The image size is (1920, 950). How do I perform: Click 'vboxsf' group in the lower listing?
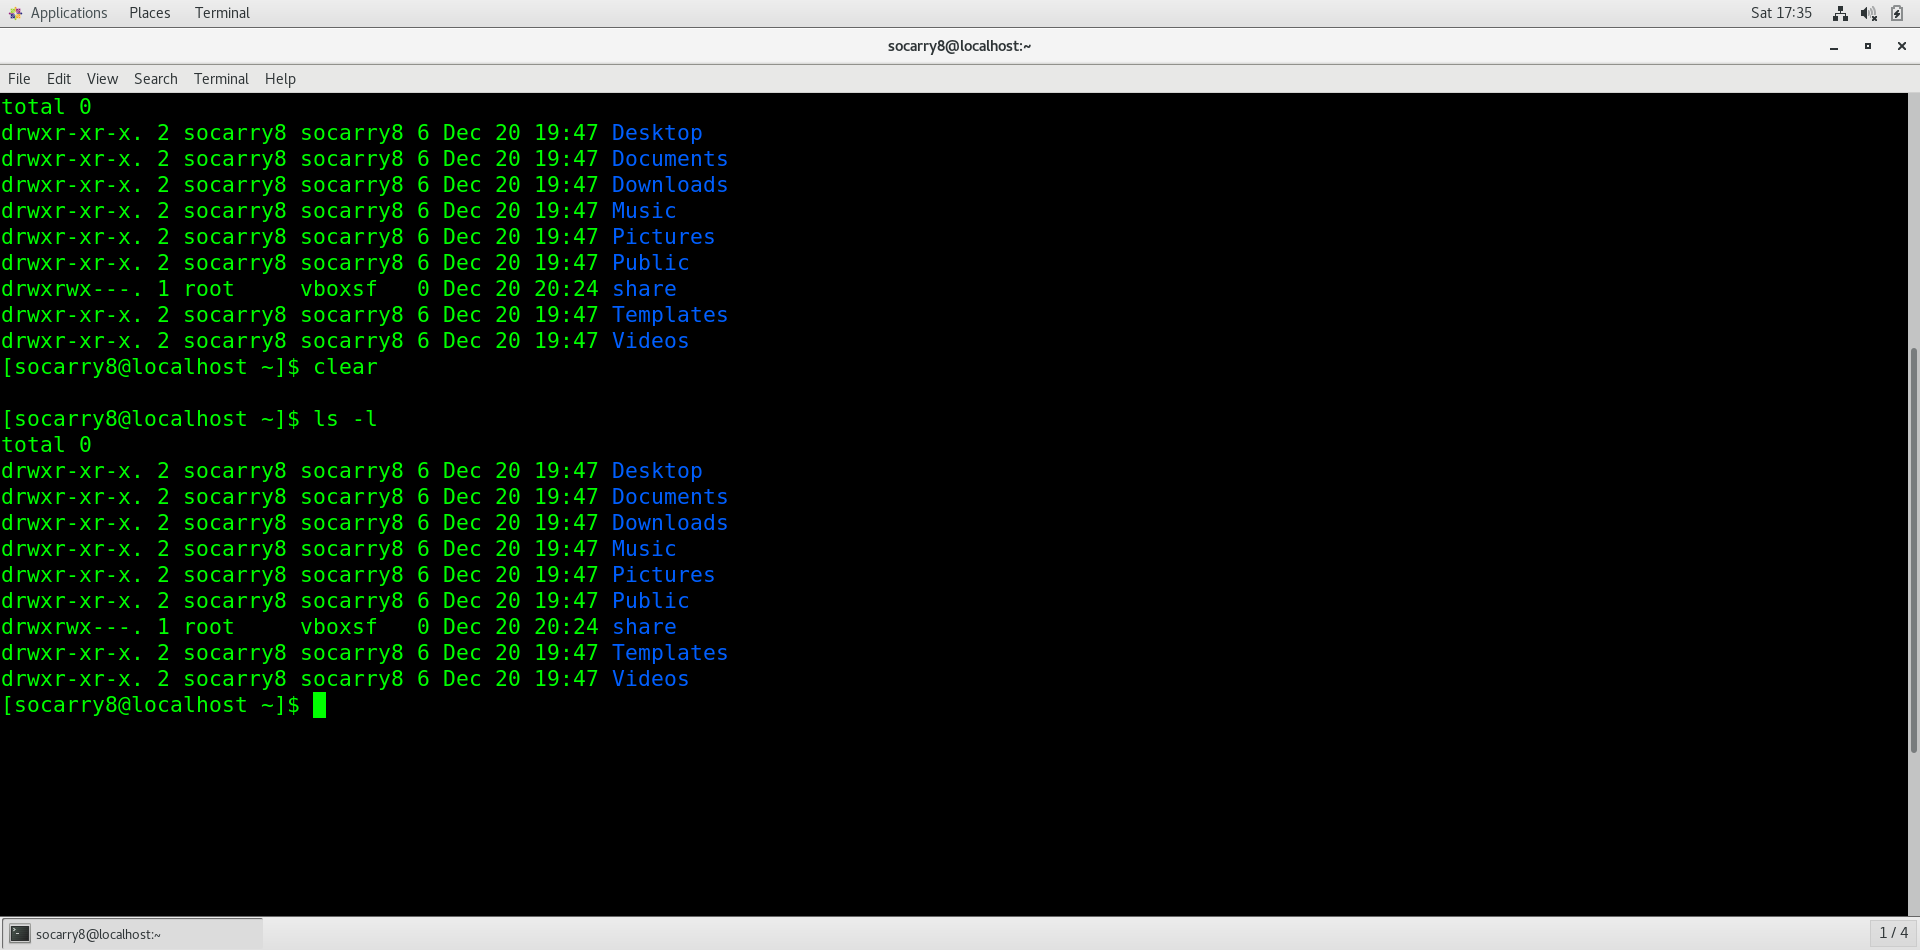339,627
